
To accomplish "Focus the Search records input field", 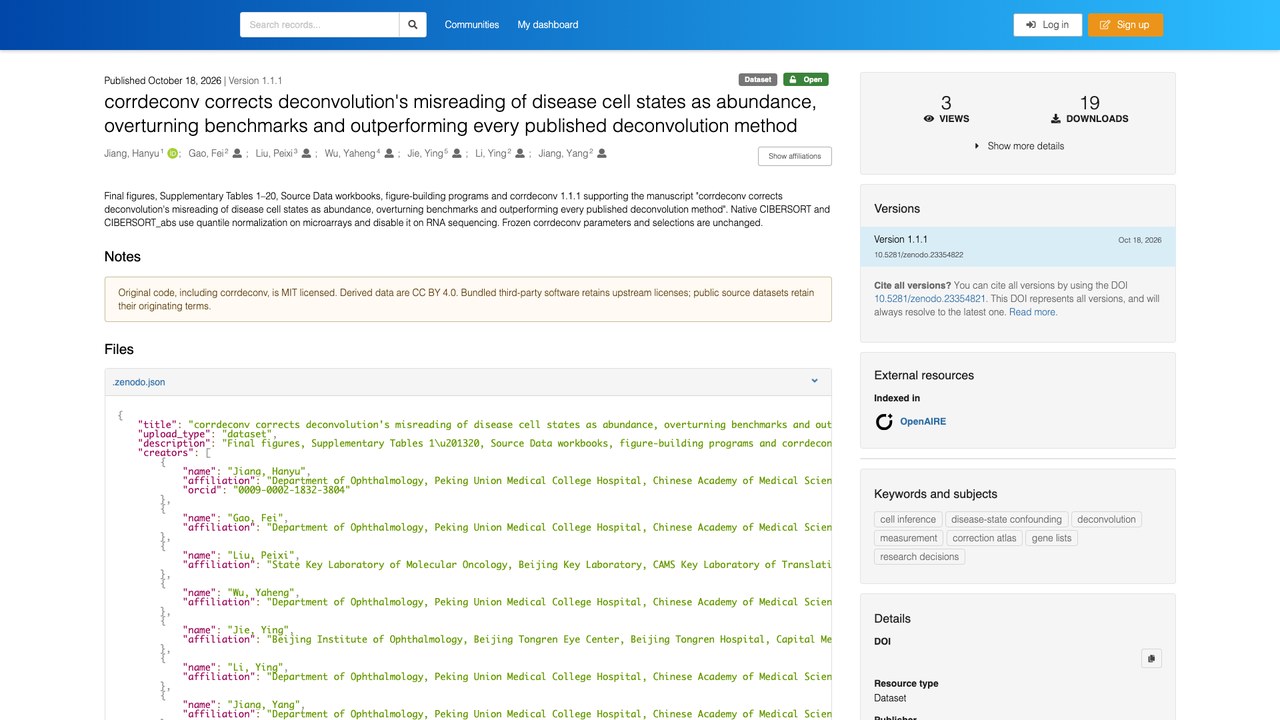I will pos(319,25).
